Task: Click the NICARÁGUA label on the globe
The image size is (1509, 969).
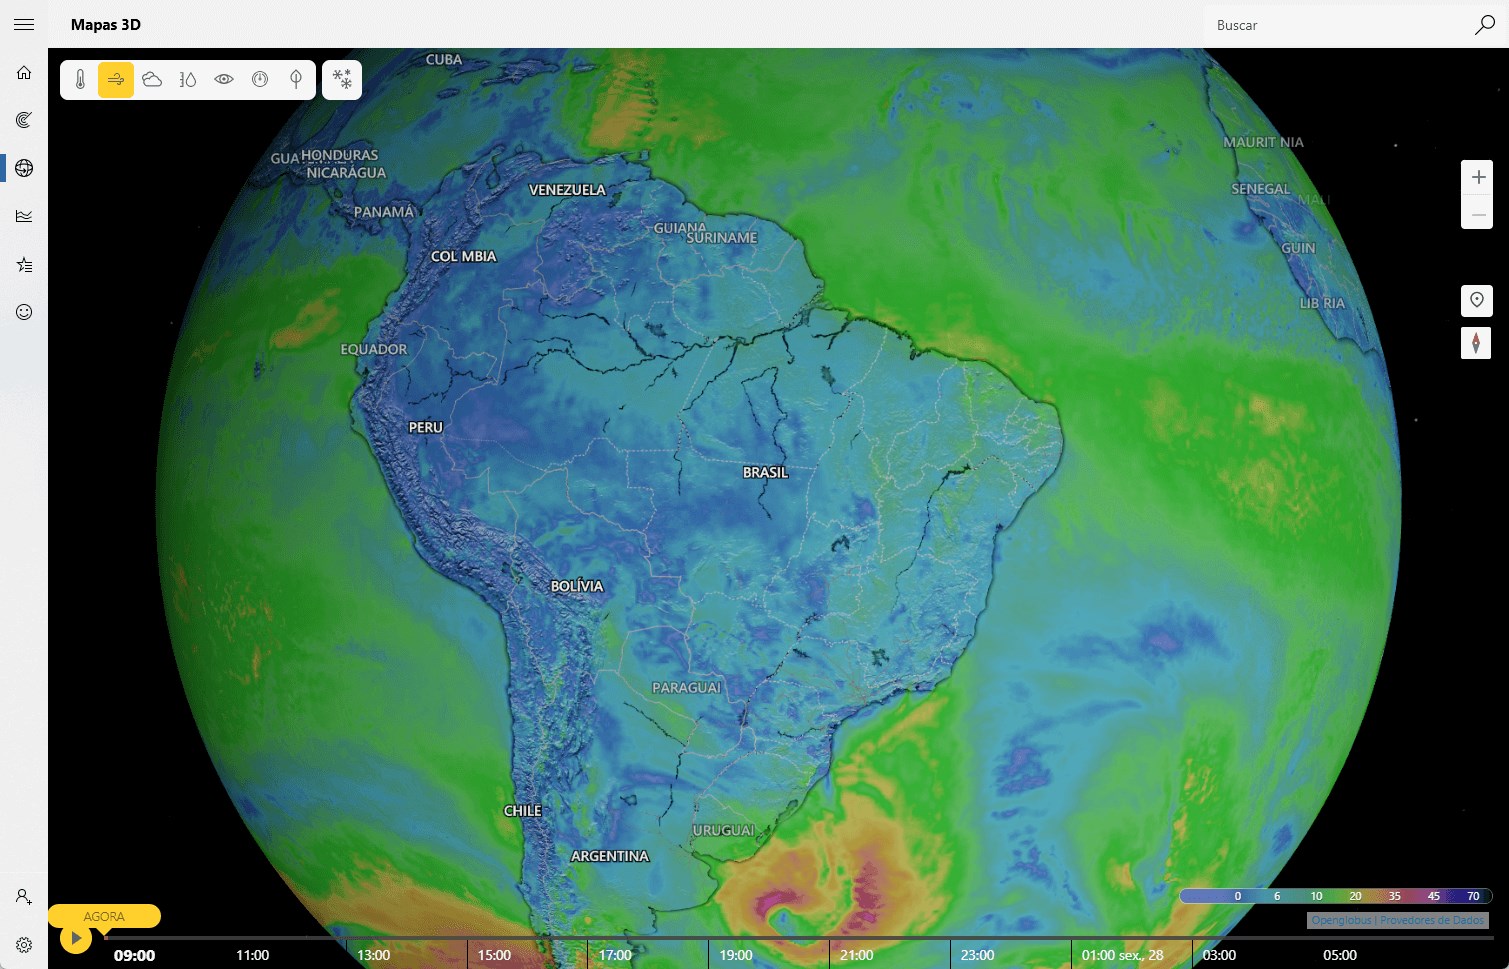Action: point(346,173)
